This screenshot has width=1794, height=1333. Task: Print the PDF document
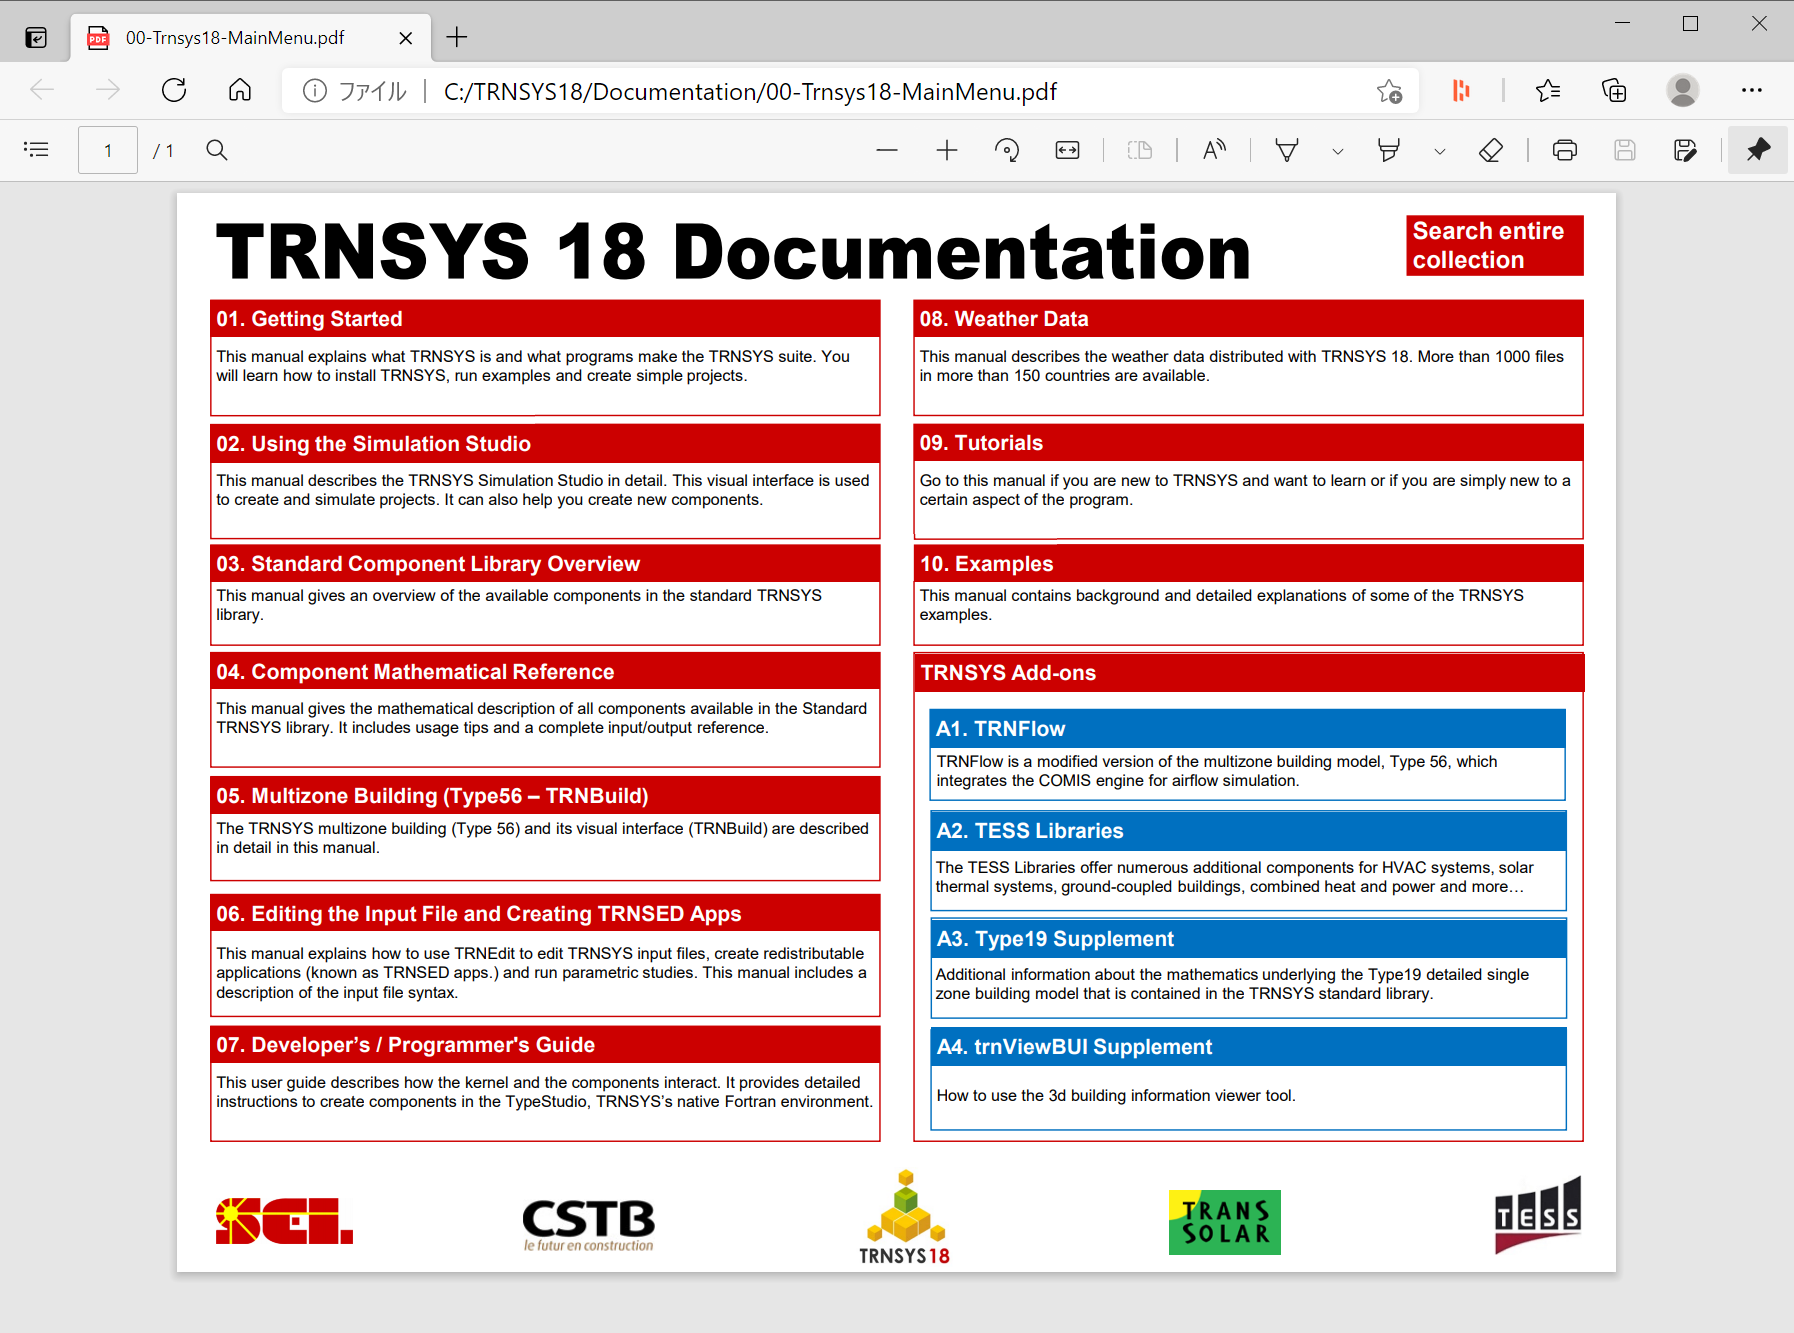coord(1565,150)
